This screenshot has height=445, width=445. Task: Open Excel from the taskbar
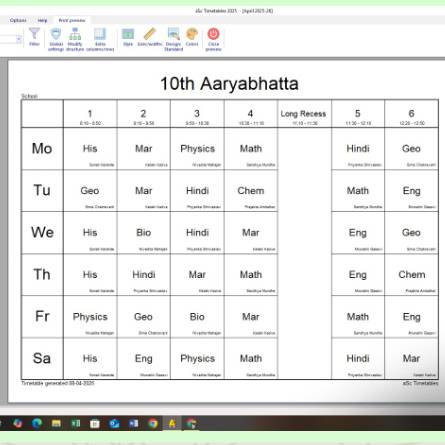pos(76,423)
